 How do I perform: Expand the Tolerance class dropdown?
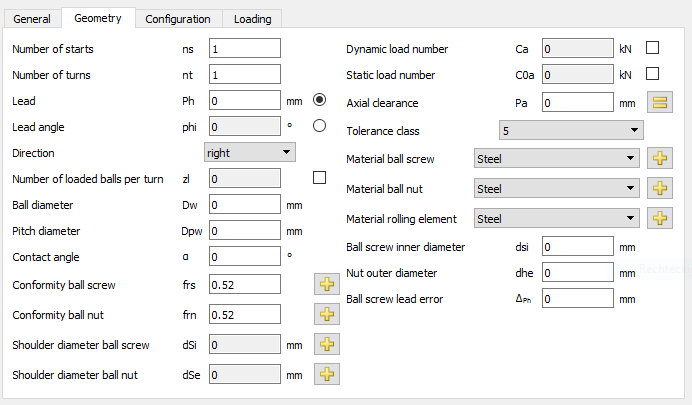pyautogui.click(x=570, y=130)
